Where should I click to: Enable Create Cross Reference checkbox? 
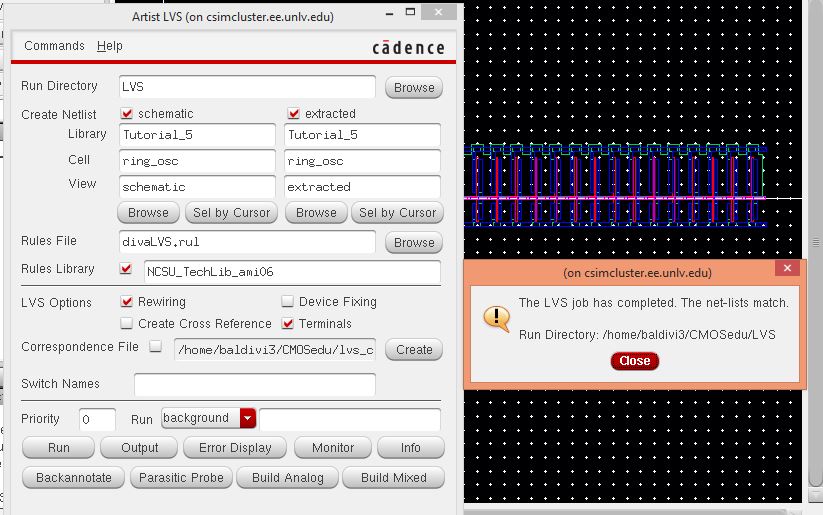click(x=127, y=324)
